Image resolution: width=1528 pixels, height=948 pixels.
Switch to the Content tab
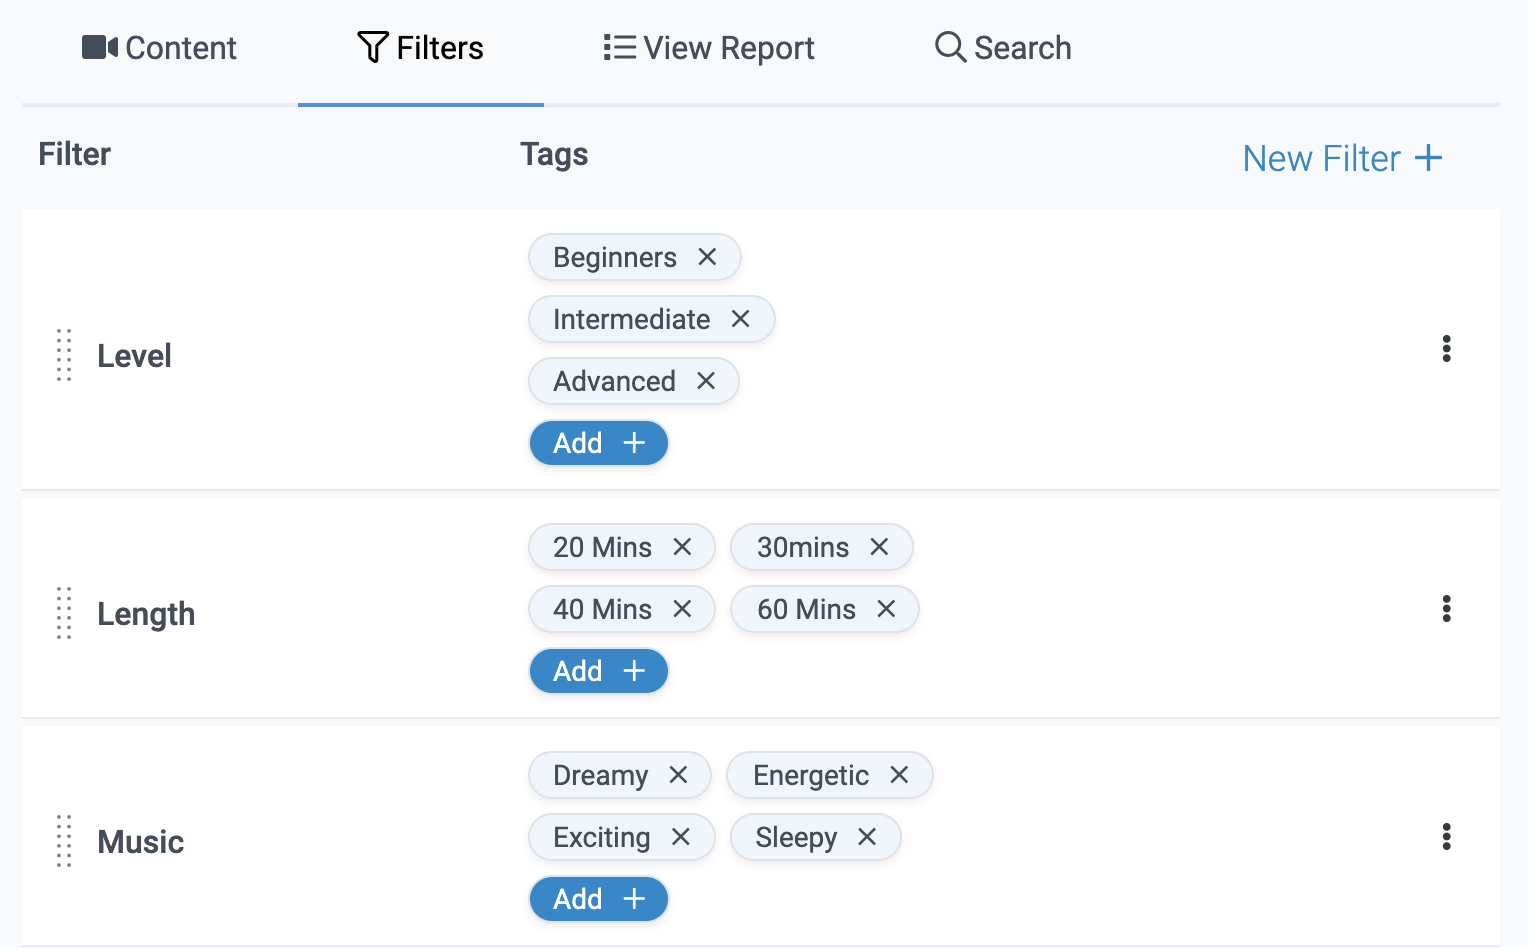pyautogui.click(x=158, y=46)
